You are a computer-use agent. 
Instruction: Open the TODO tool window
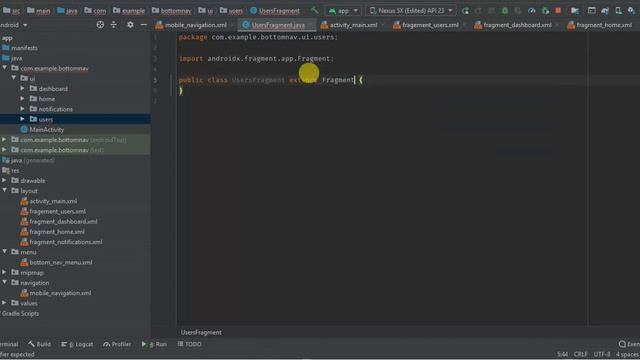coord(190,344)
